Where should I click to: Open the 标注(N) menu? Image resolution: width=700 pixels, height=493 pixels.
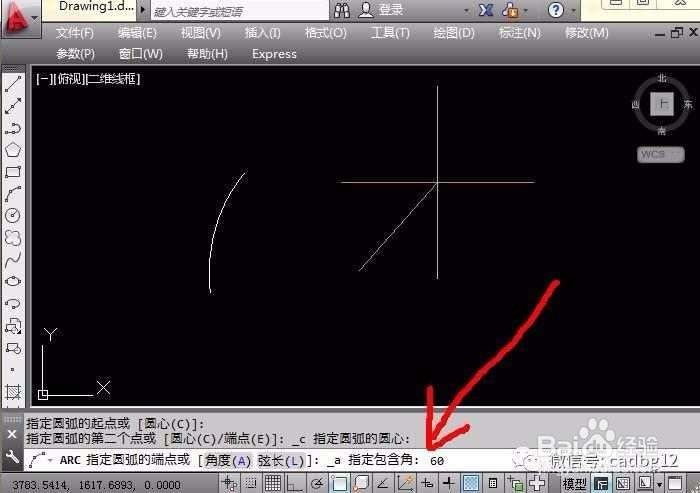pos(520,33)
